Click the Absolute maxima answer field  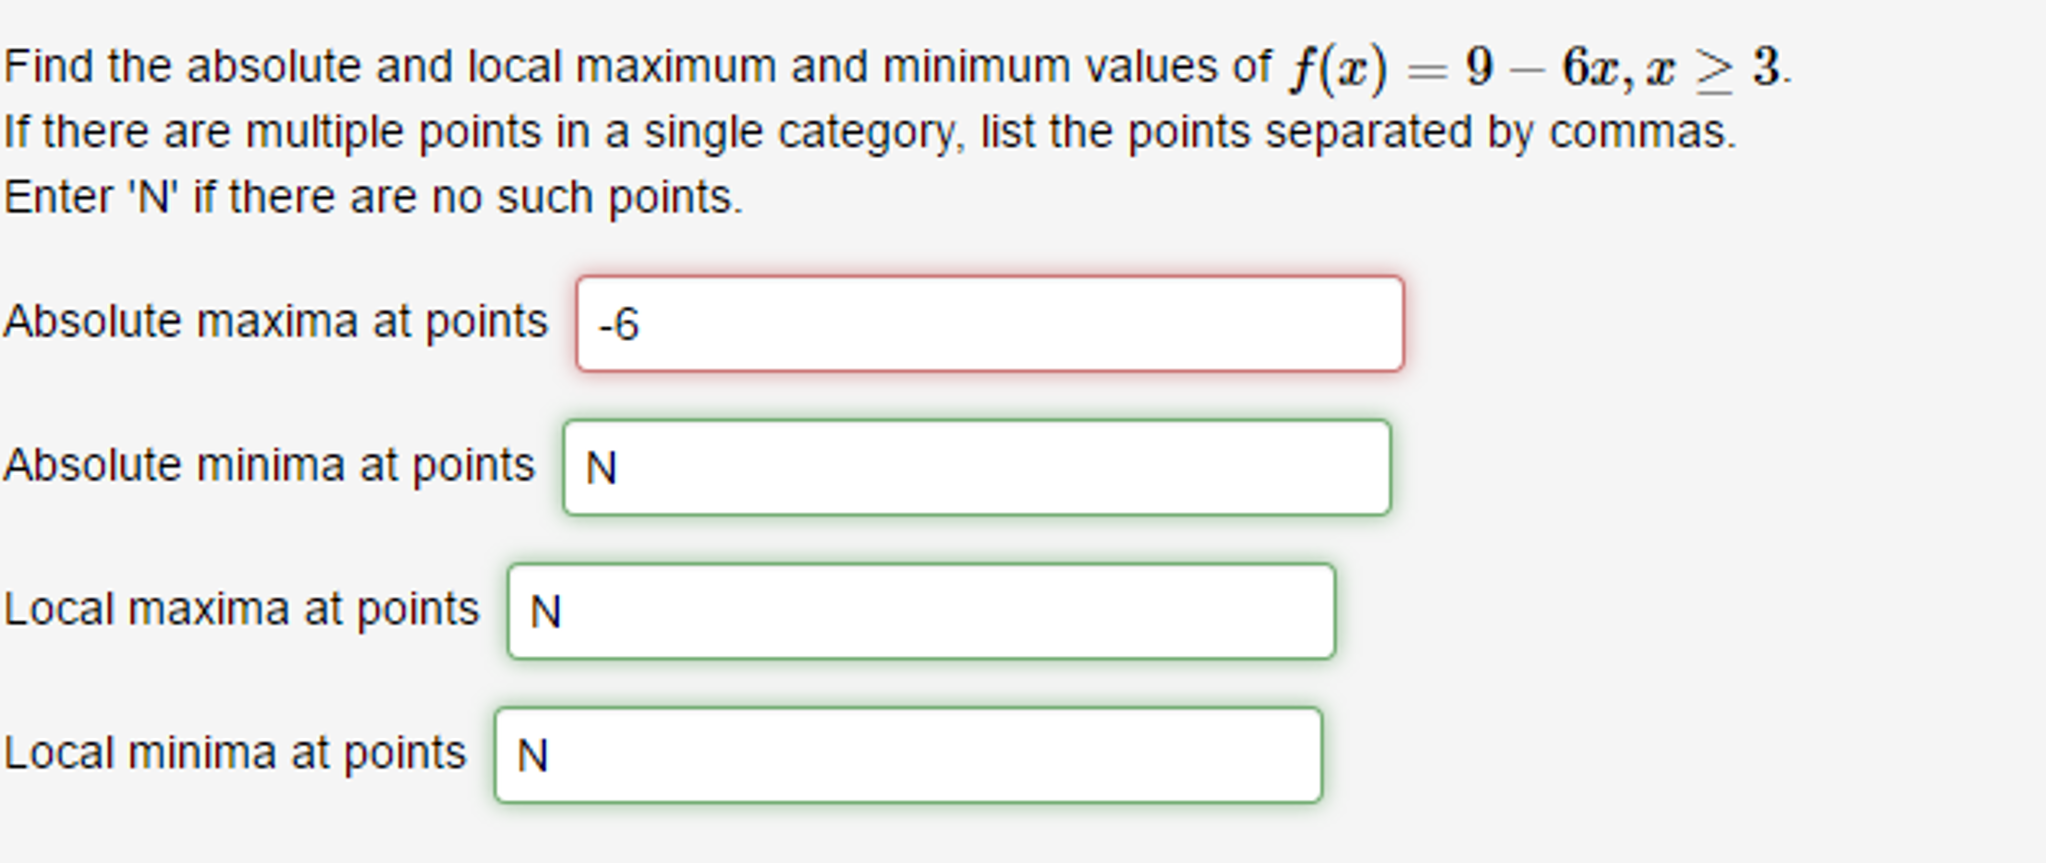click(990, 324)
